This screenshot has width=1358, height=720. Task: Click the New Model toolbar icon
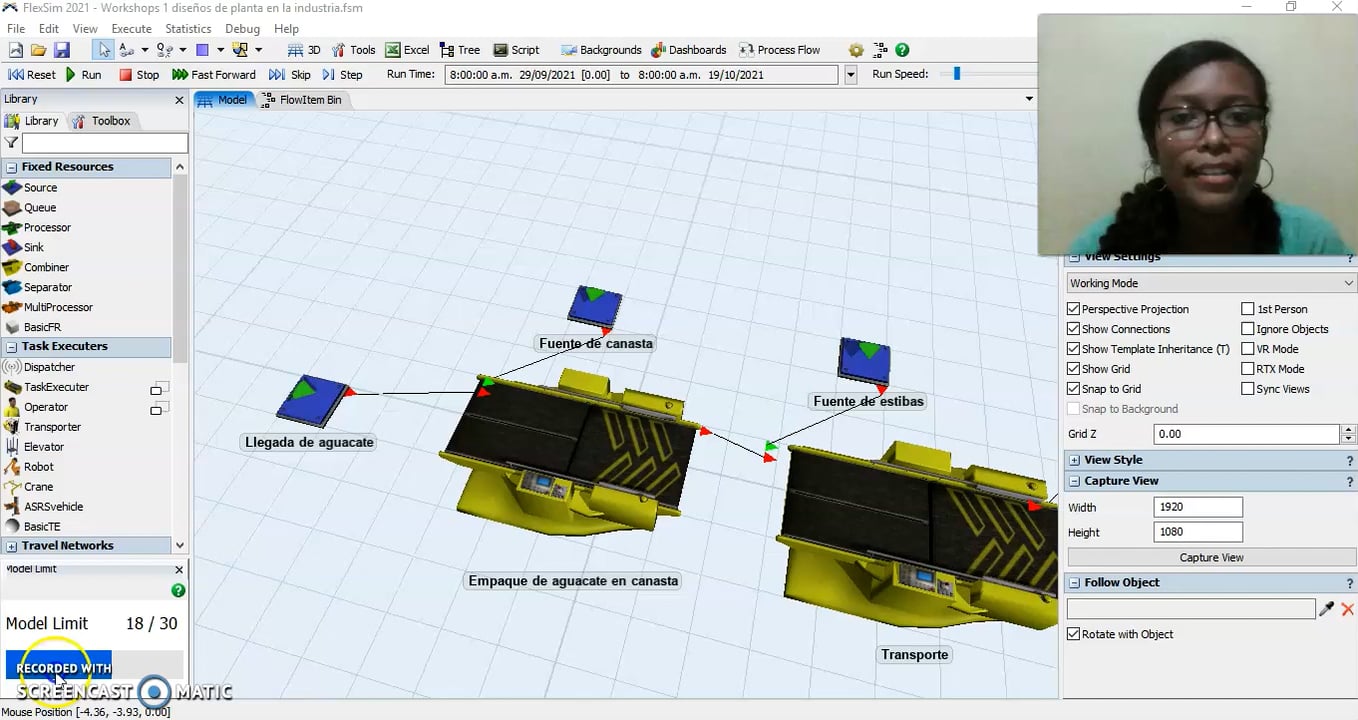point(16,50)
